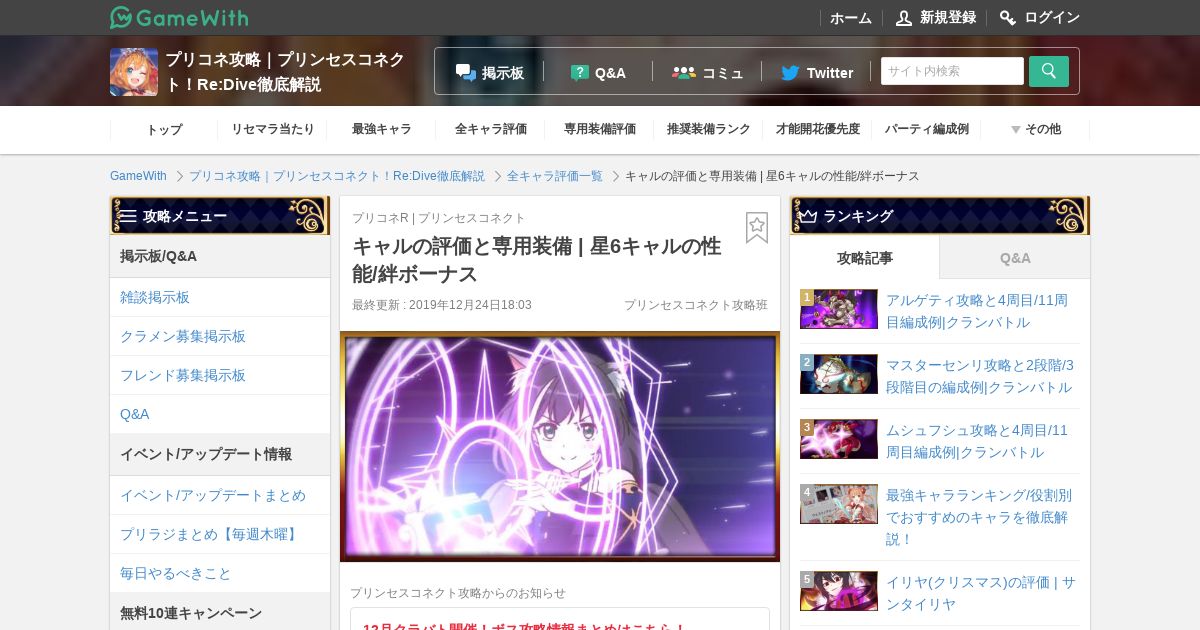
Task: Click the プリコネ攻略 breadcrumb link
Action: tap(337, 176)
